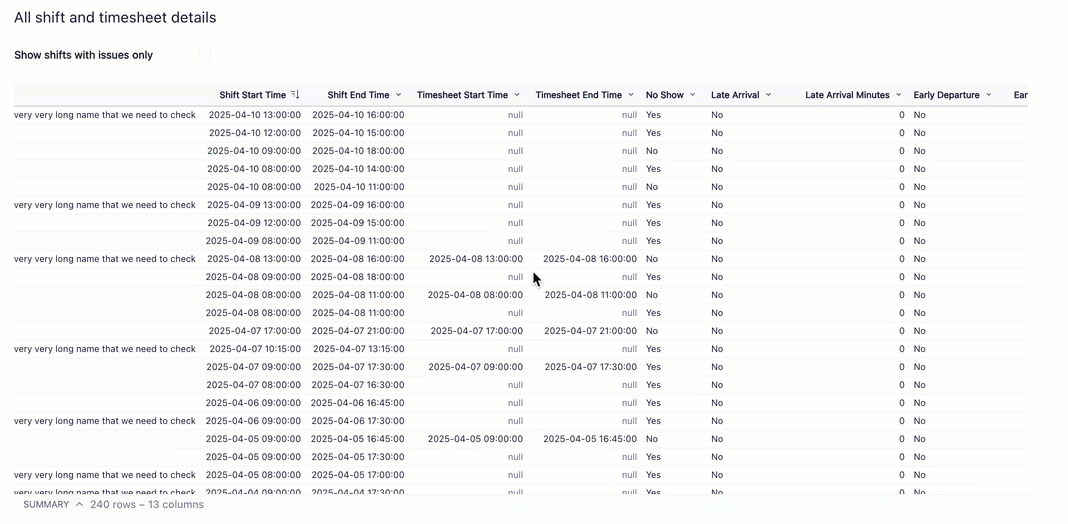Screen dimensions: 1068x524
Task: Open Late Arrival column dropdown arrow
Action: point(768,95)
